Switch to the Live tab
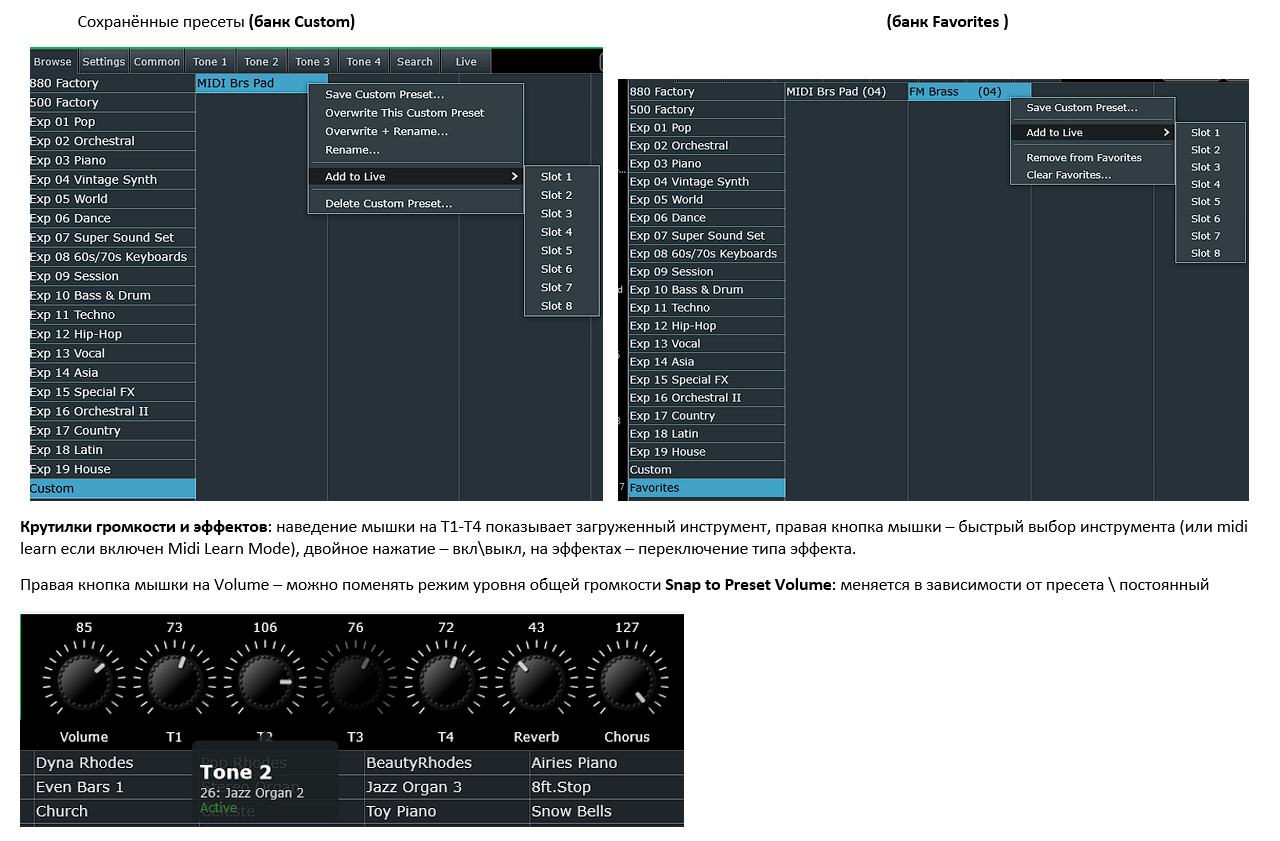This screenshot has width=1280, height=841. point(466,62)
